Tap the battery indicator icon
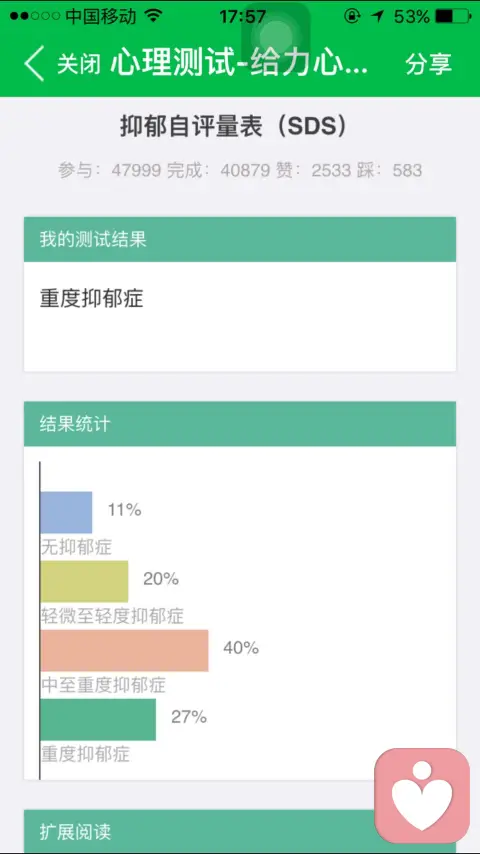 [453, 16]
